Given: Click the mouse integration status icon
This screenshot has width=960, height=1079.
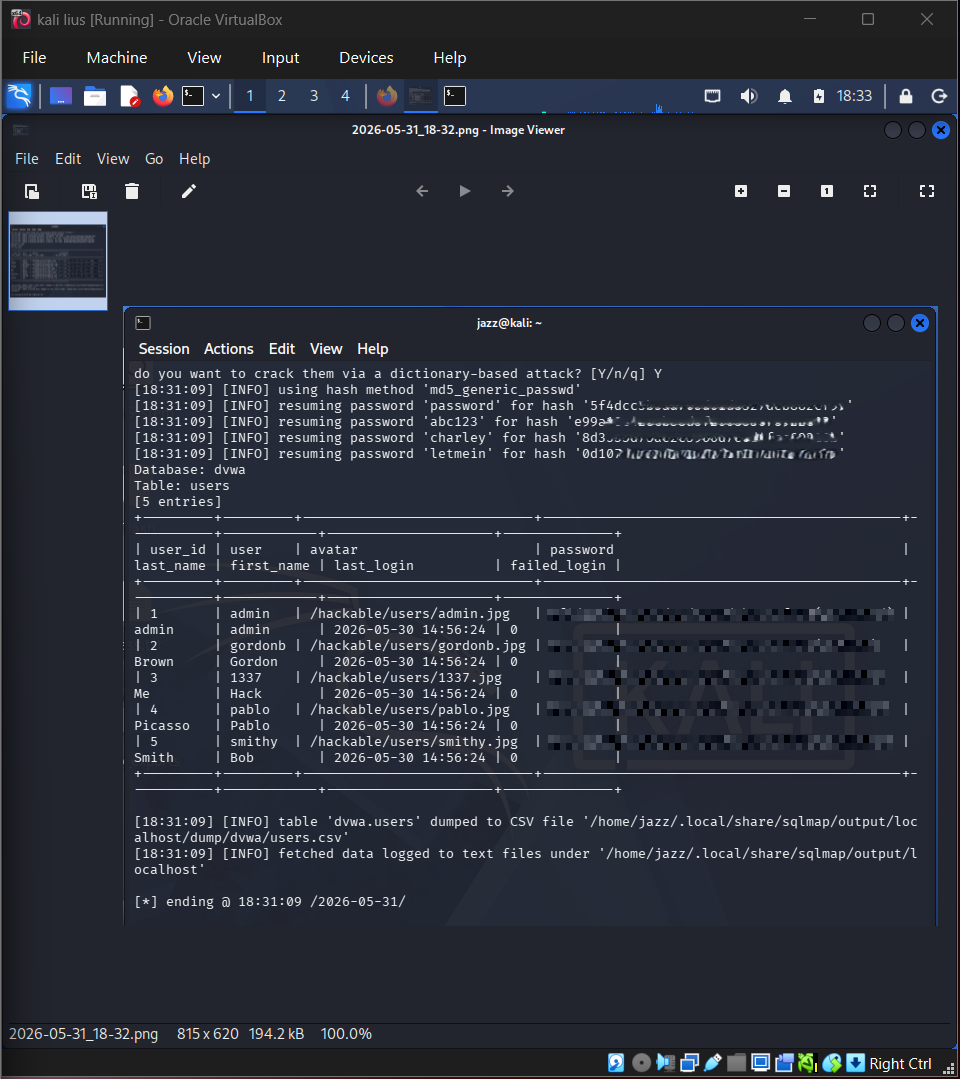Looking at the screenshot, I should coord(832,1062).
